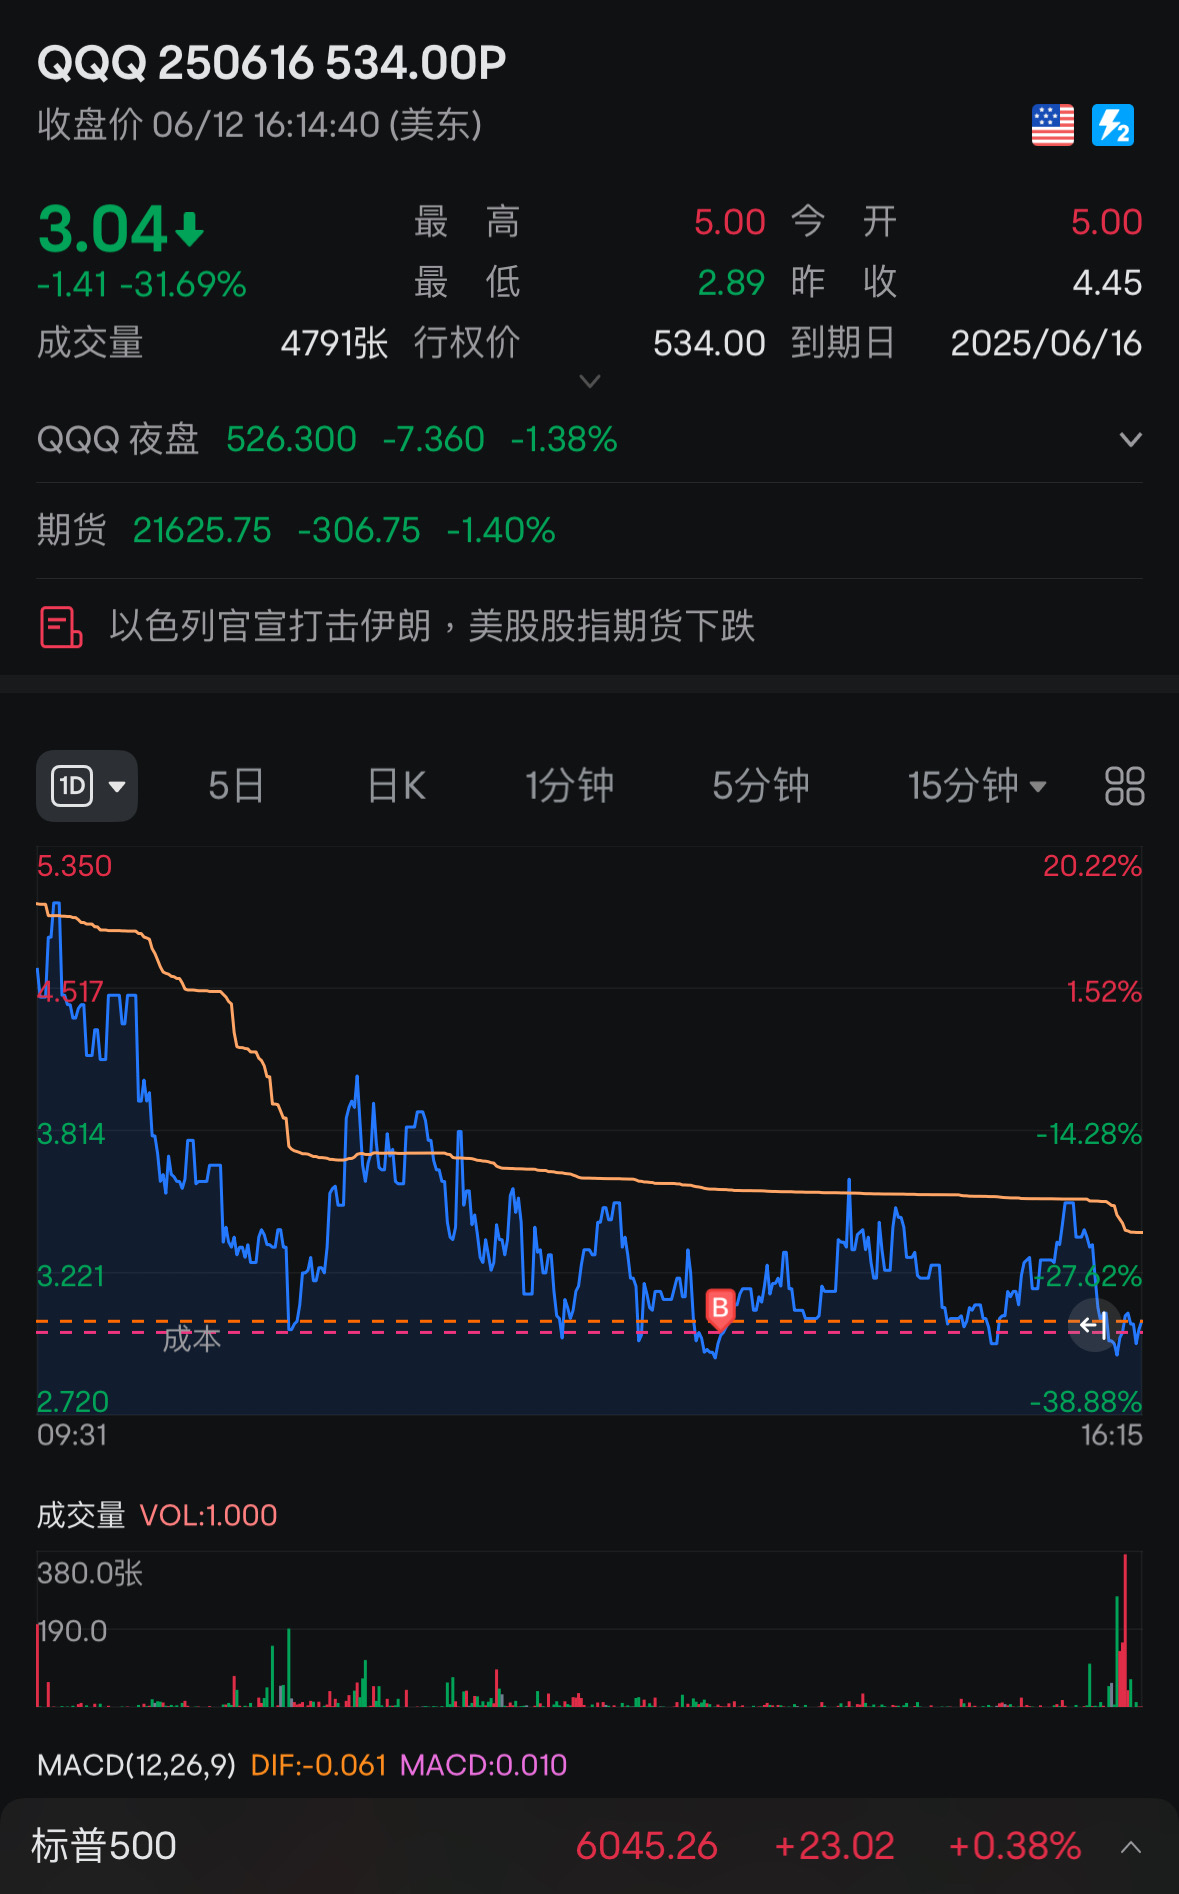The image size is (1179, 1894).
Task: Open QQQ 夜盘 526.300 quote row
Action: tap(589, 439)
